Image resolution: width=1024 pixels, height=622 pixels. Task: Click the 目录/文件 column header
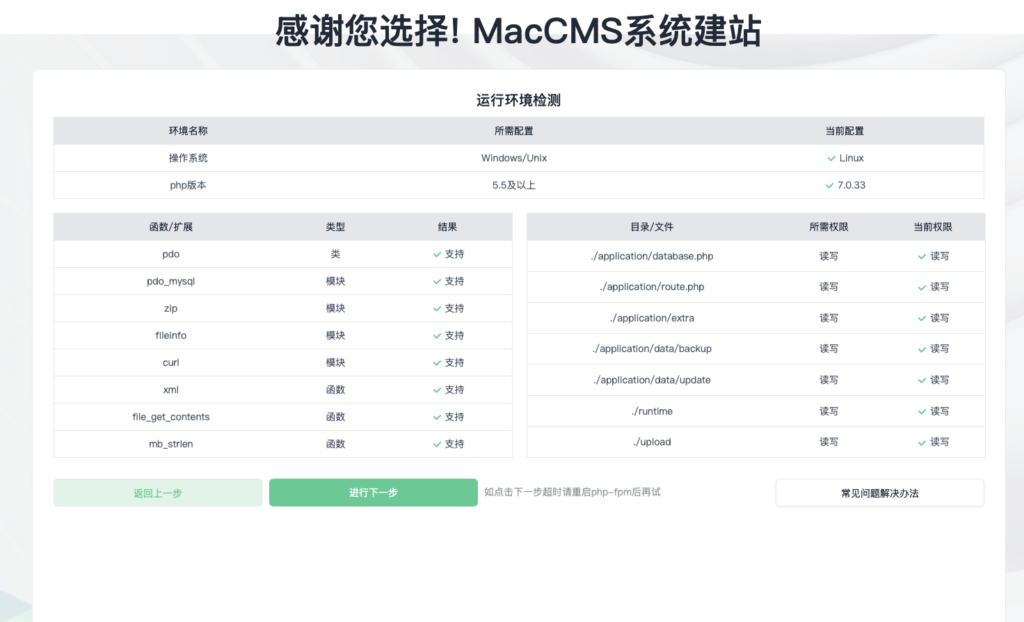(x=651, y=227)
